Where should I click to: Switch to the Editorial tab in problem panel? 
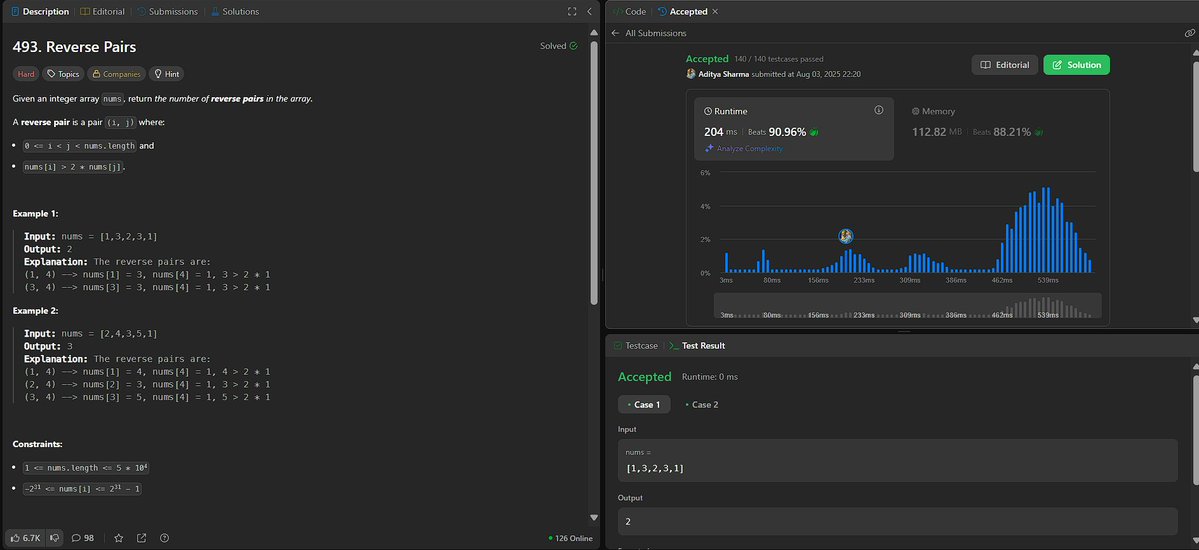[102, 11]
